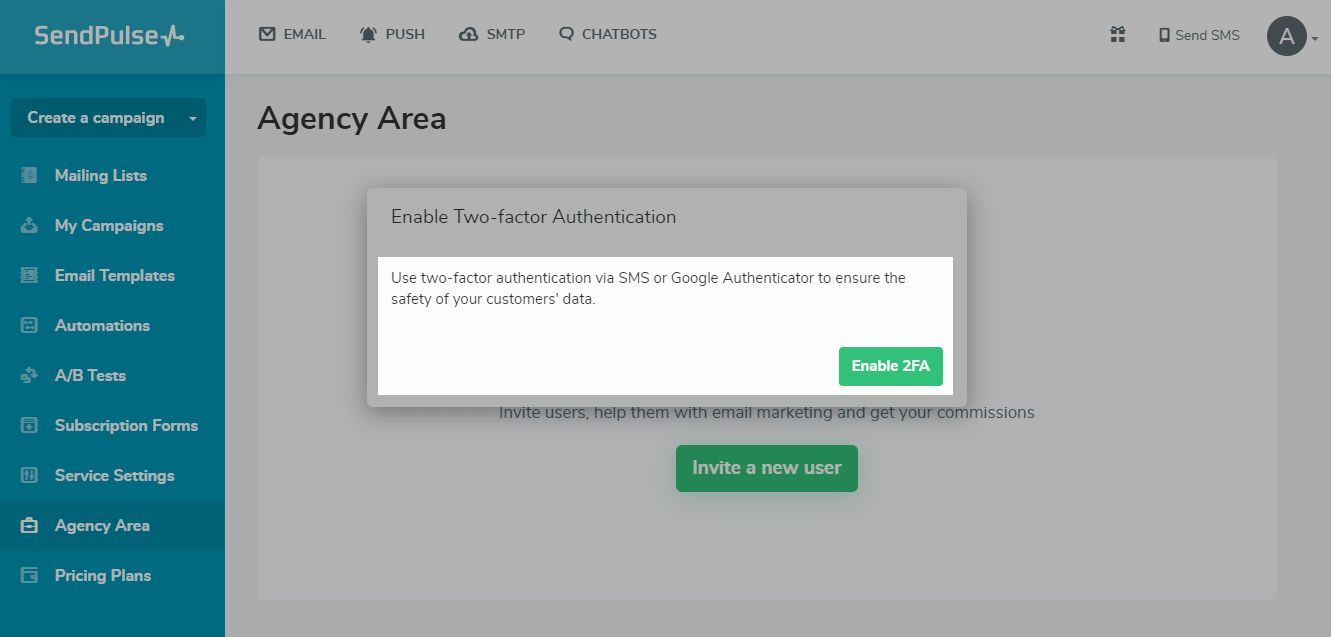1331x637 pixels.
Task: Open CHATBOTS from the top navigation
Action: tap(608, 35)
